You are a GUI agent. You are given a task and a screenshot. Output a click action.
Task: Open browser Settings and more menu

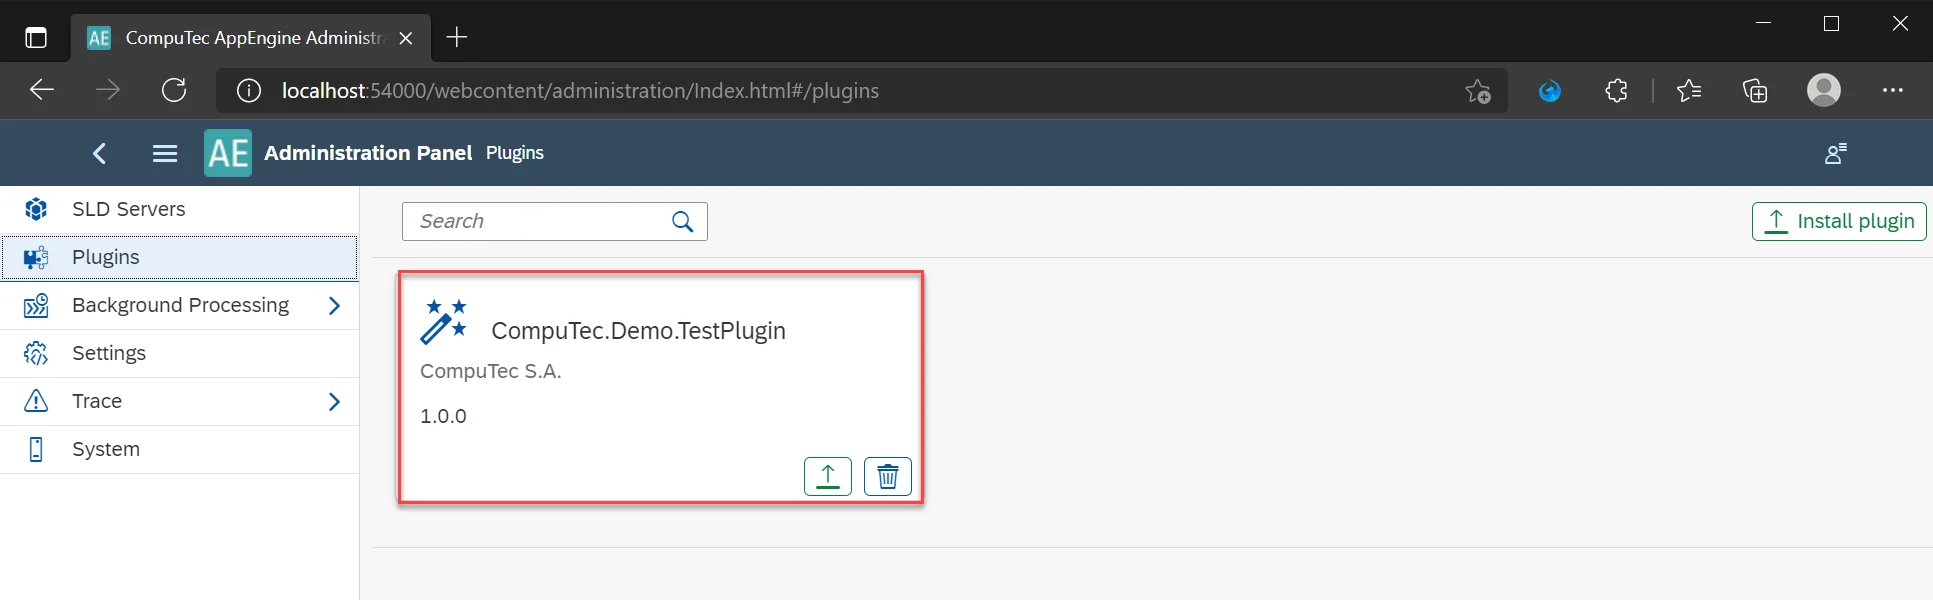click(x=1893, y=90)
